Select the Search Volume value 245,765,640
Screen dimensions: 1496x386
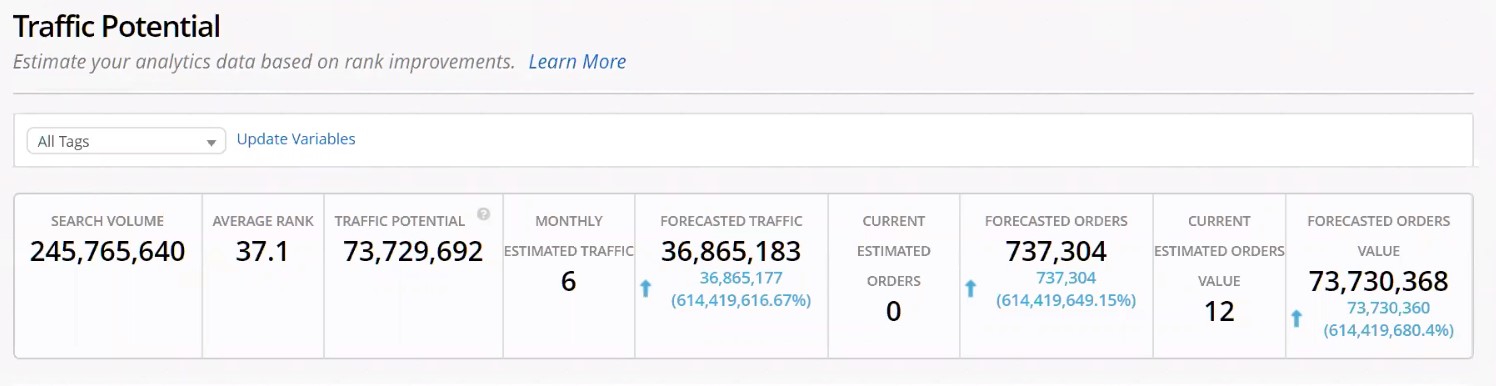click(x=108, y=252)
